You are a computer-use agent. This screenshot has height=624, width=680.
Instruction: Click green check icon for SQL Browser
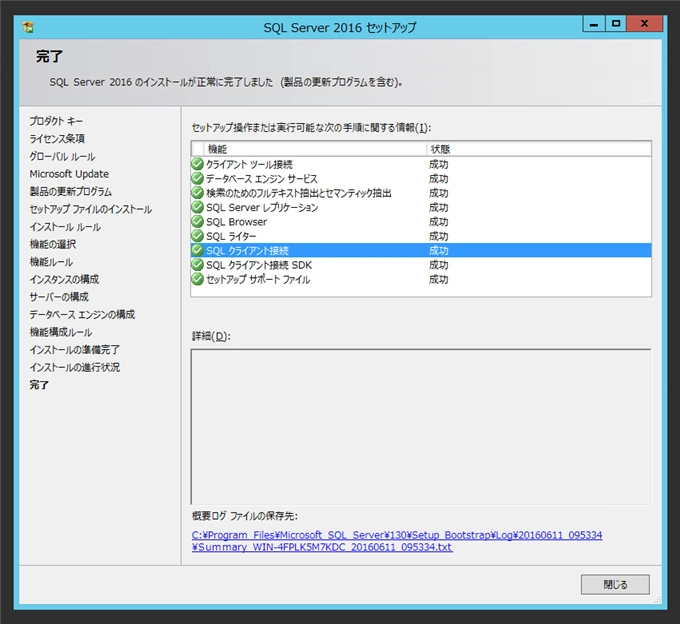pyautogui.click(x=197, y=221)
